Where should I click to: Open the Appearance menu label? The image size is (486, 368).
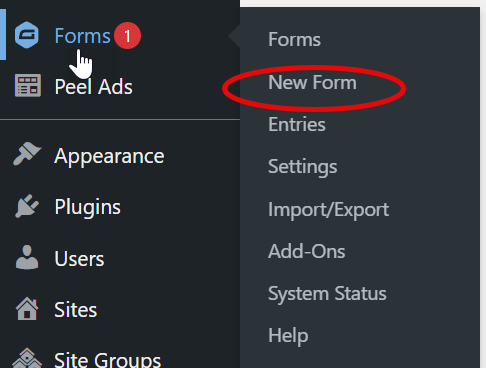109,156
